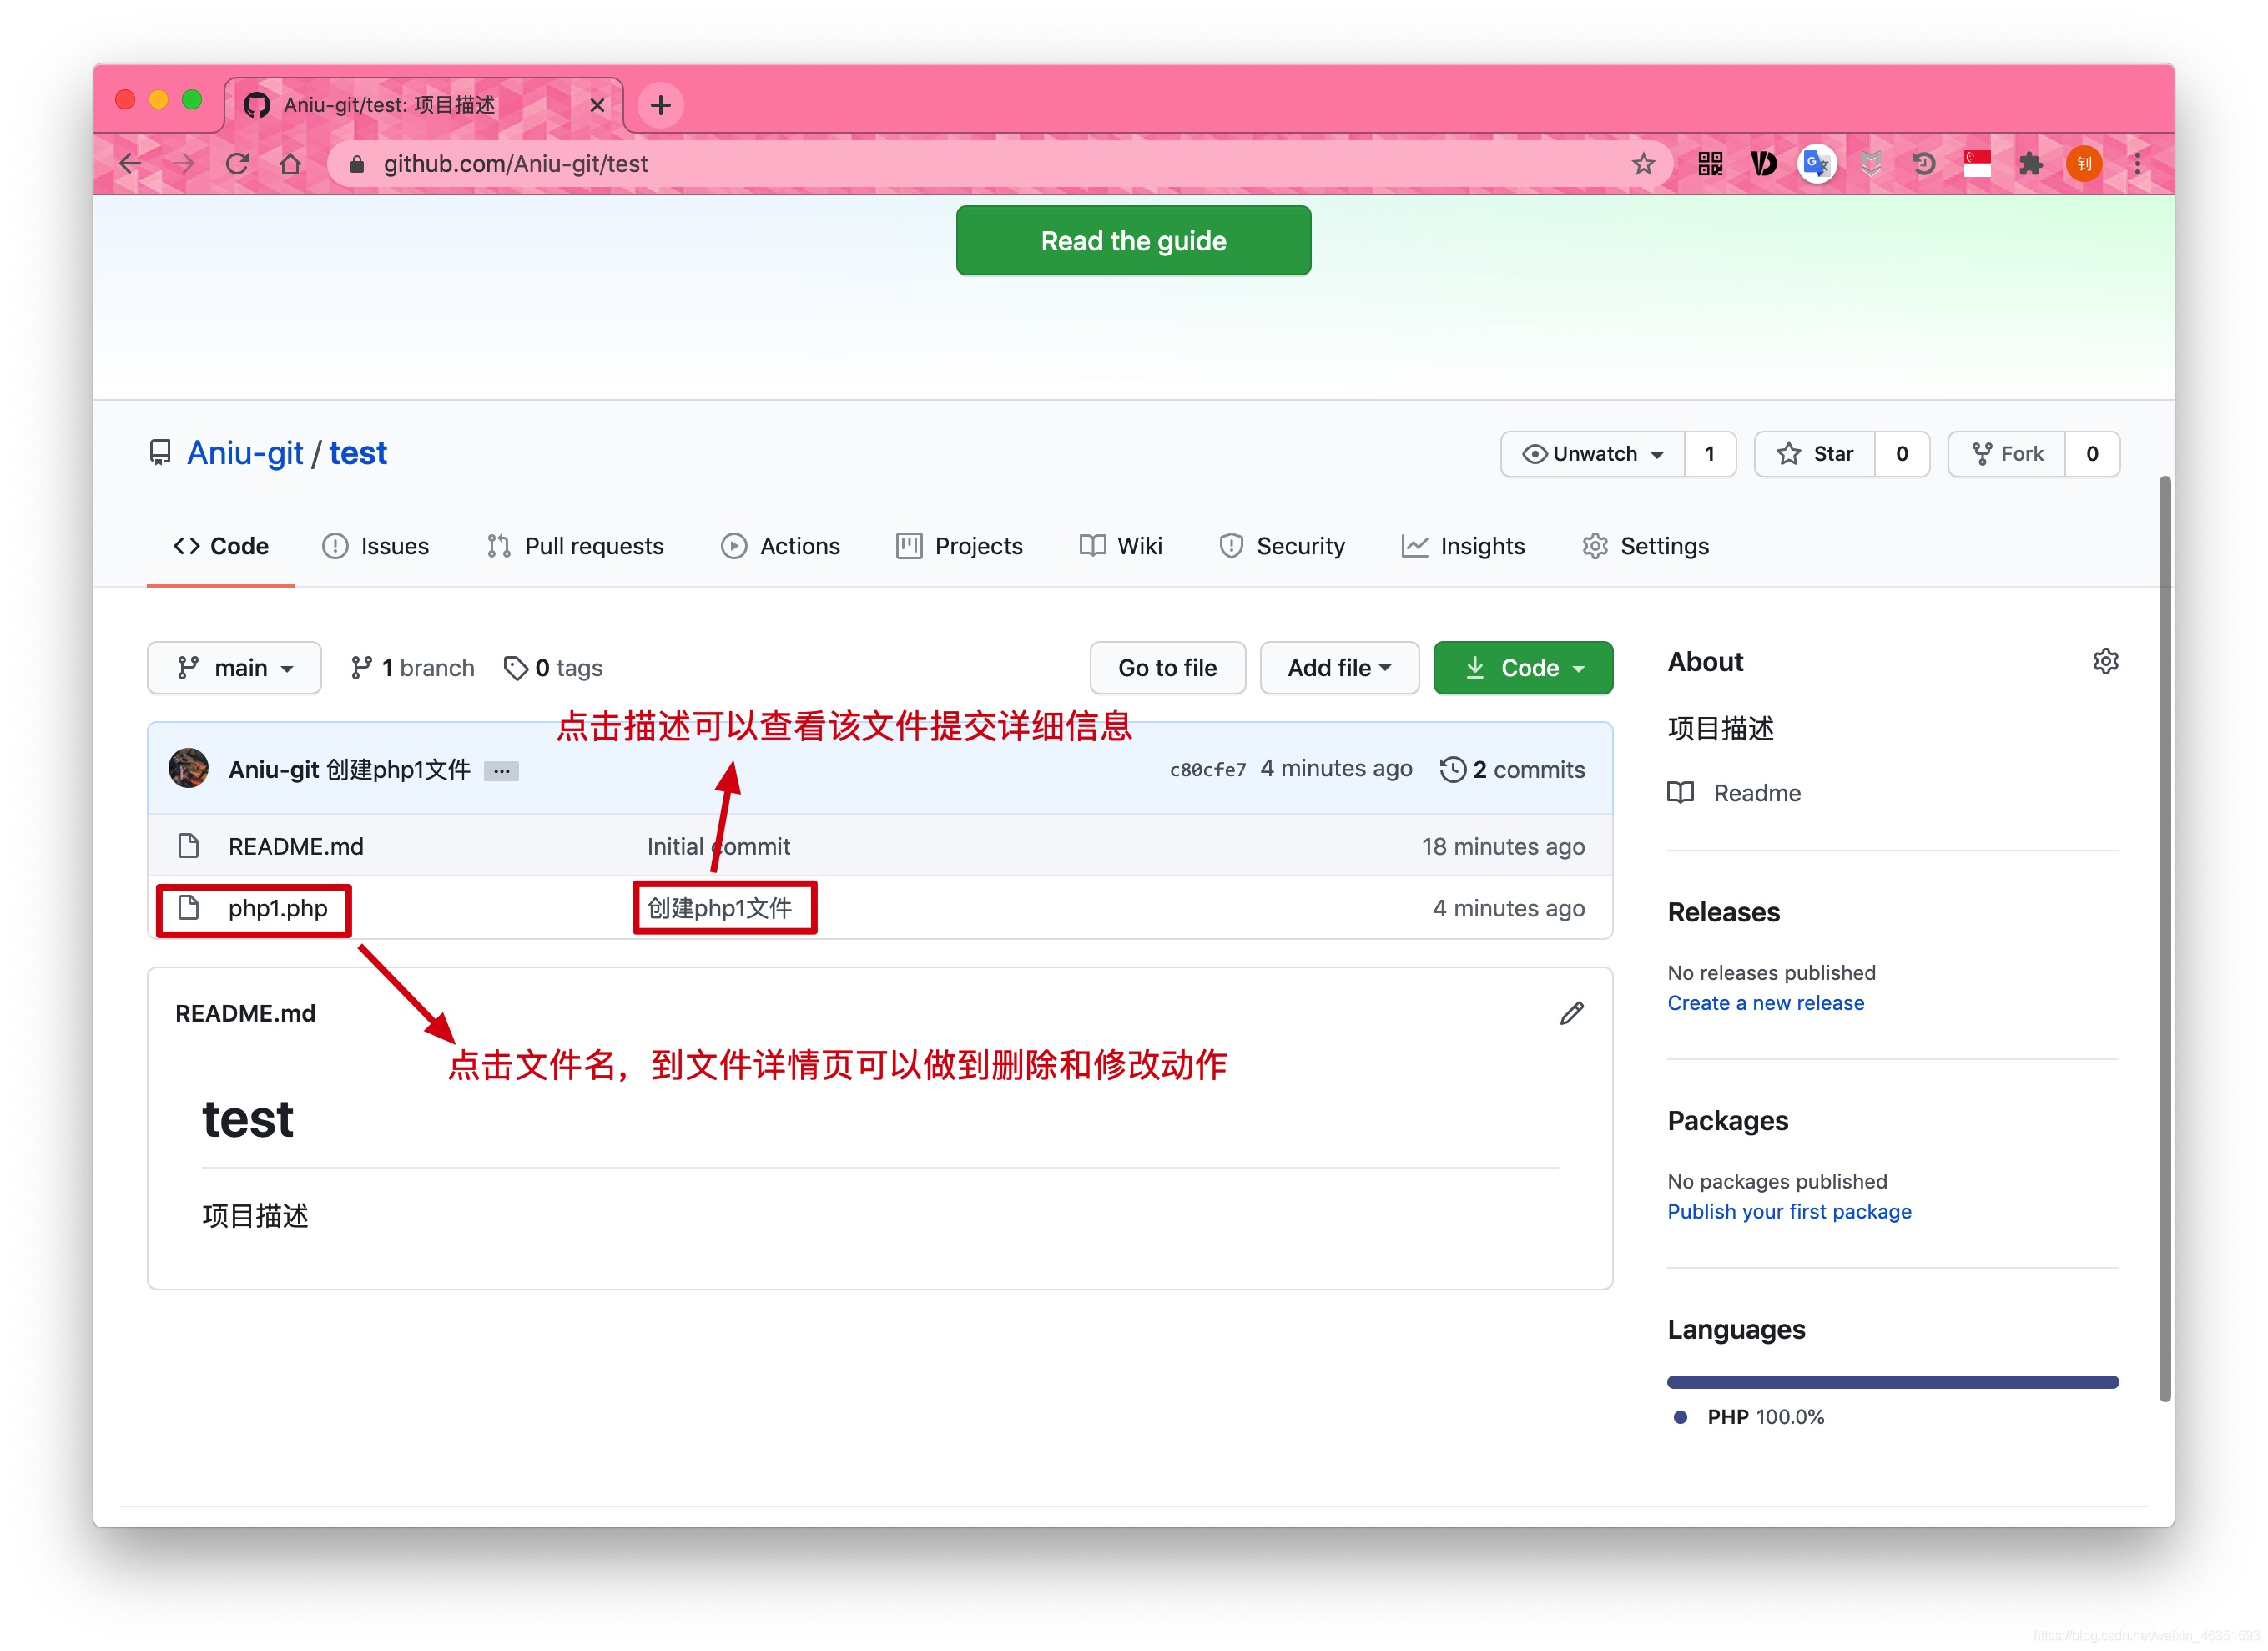Click Create a new release

pos(1766,1003)
